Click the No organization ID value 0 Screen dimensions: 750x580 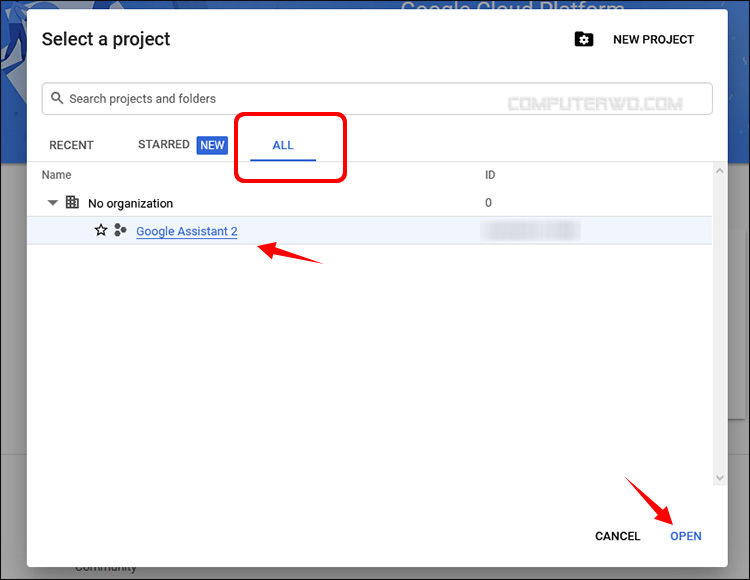[488, 203]
